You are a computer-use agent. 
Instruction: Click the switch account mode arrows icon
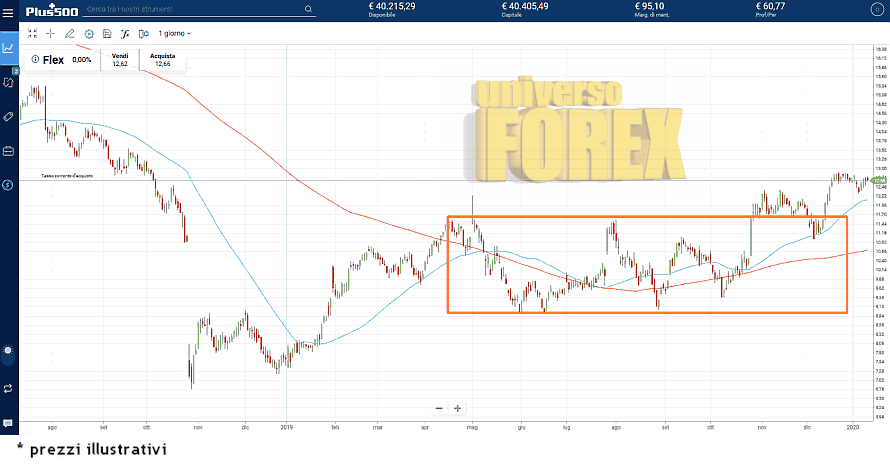click(x=8, y=387)
